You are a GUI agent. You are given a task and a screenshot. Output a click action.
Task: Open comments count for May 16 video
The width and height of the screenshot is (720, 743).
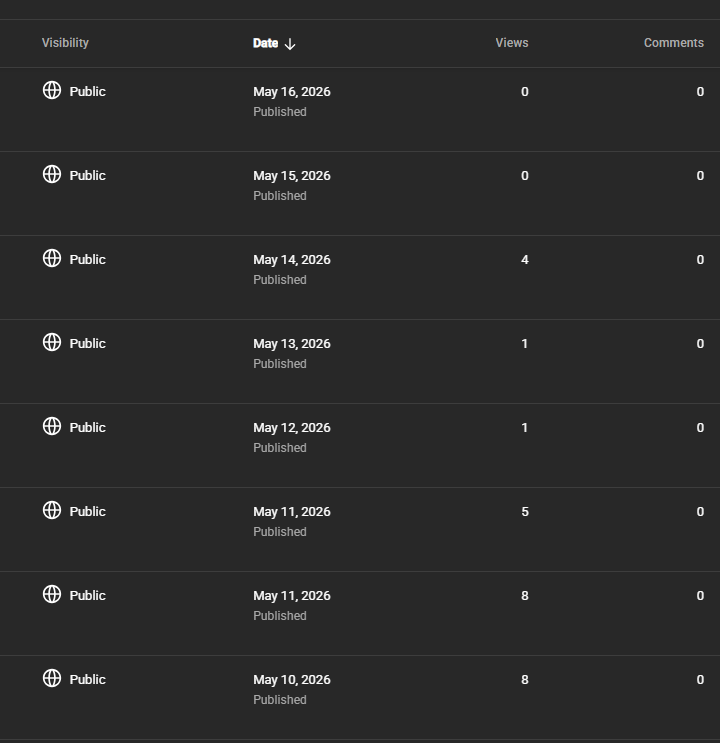coord(700,91)
